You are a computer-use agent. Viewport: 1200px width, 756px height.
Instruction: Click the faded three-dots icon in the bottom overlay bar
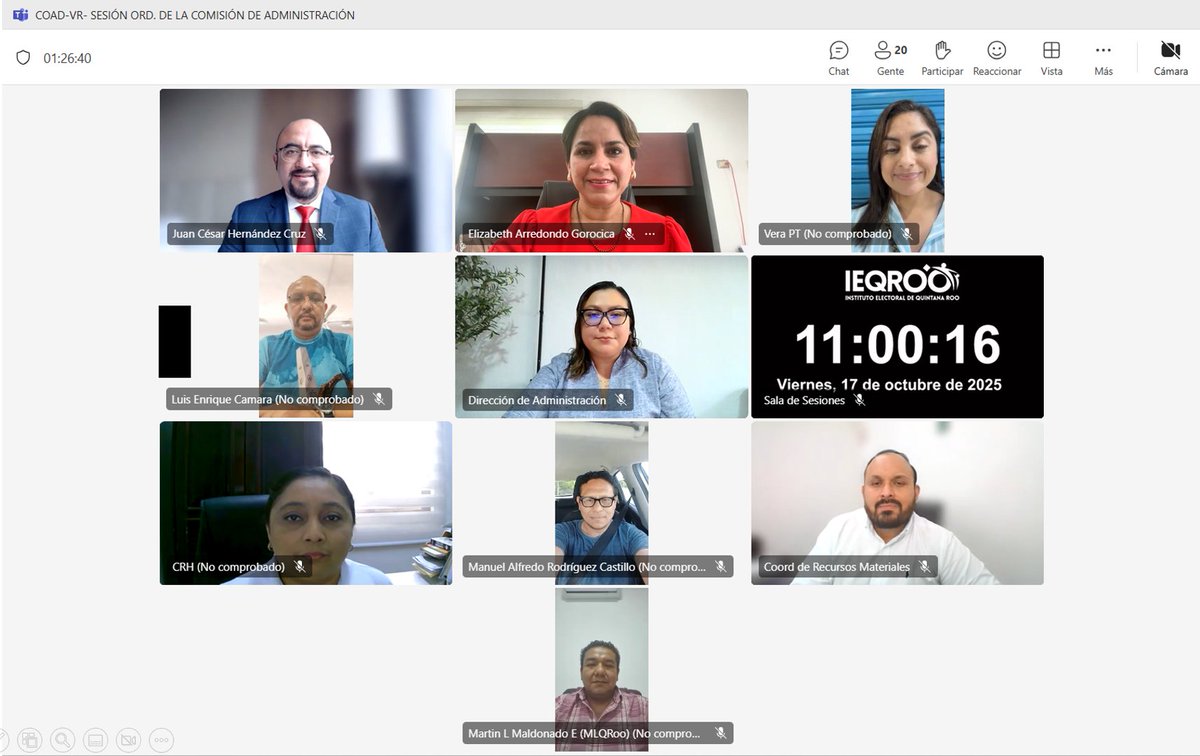161,740
